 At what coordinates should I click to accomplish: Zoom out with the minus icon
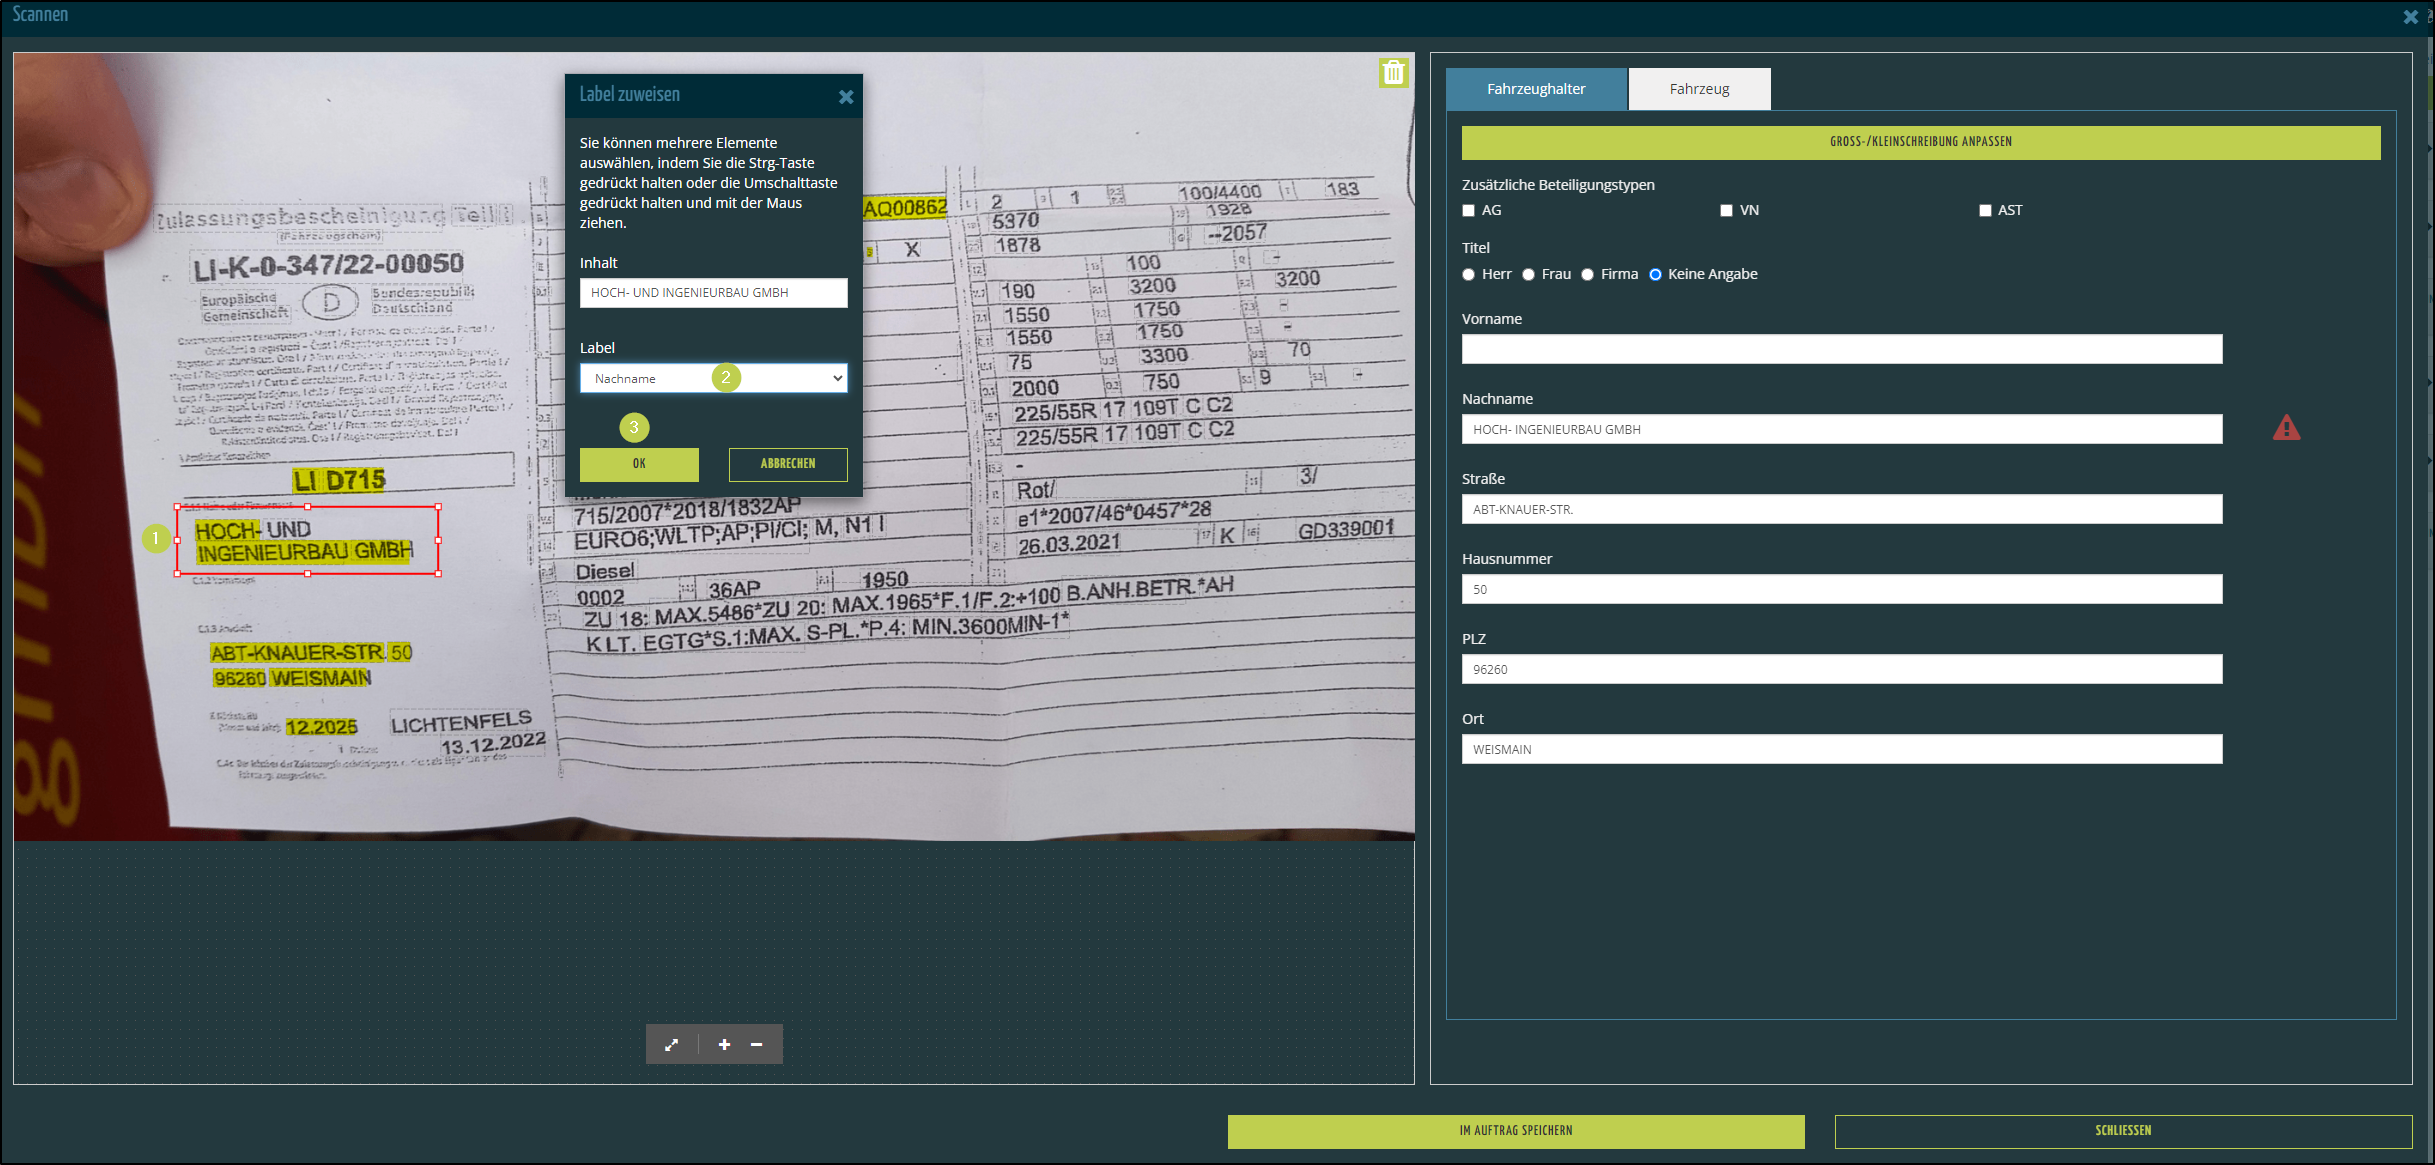(757, 1044)
